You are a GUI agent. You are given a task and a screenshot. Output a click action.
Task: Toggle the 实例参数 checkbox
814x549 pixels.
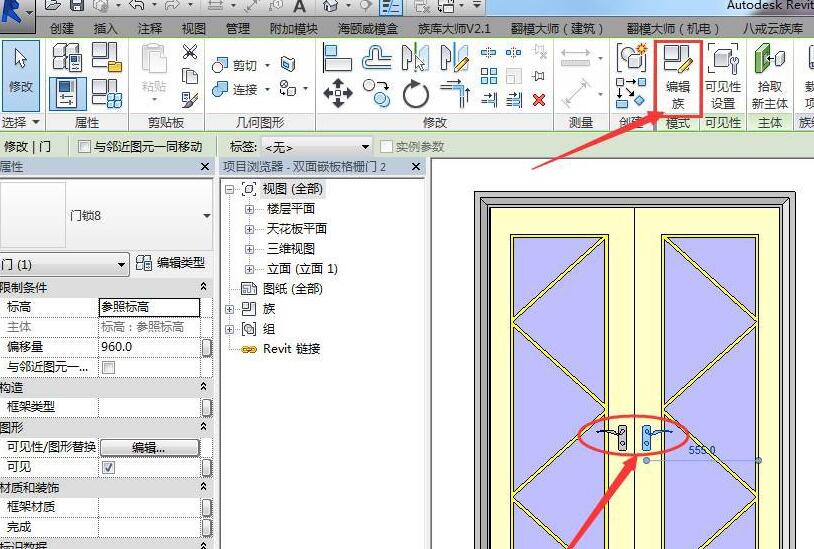386,147
